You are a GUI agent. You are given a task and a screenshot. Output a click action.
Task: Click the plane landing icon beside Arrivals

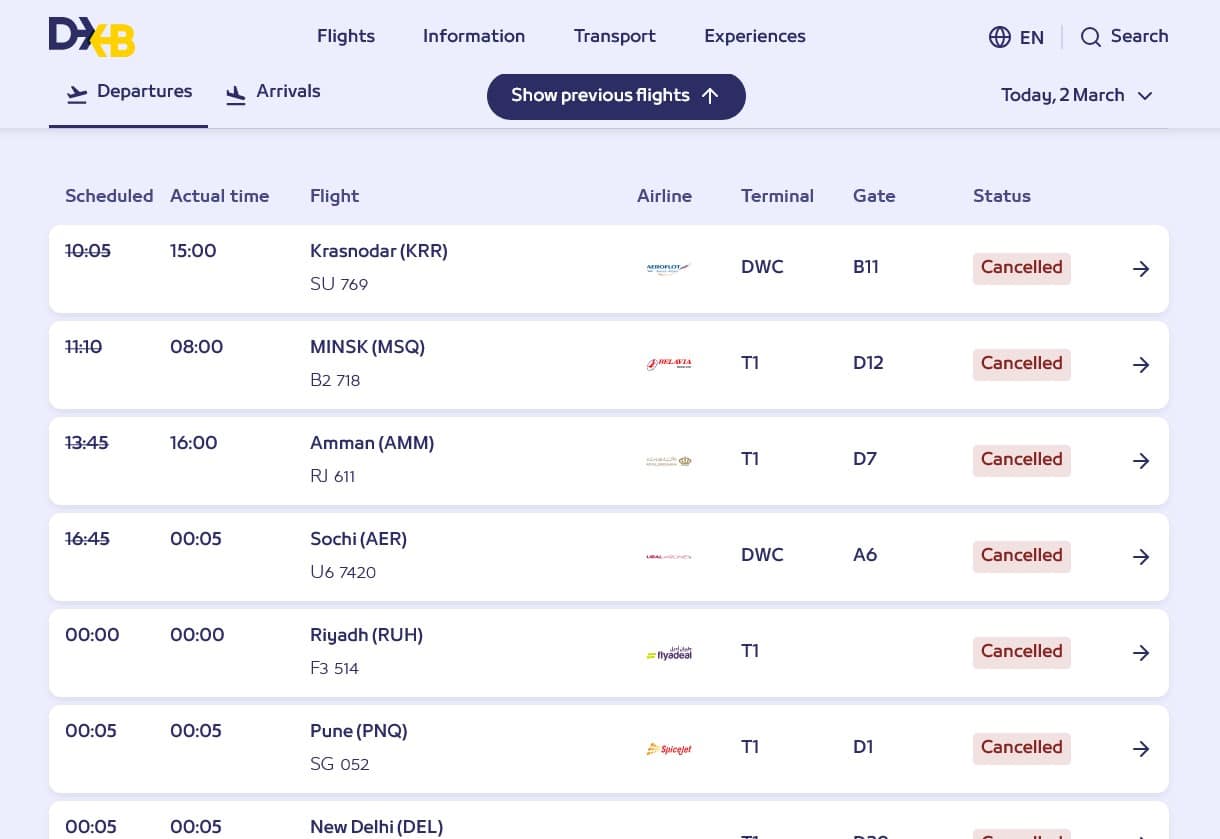[236, 94]
